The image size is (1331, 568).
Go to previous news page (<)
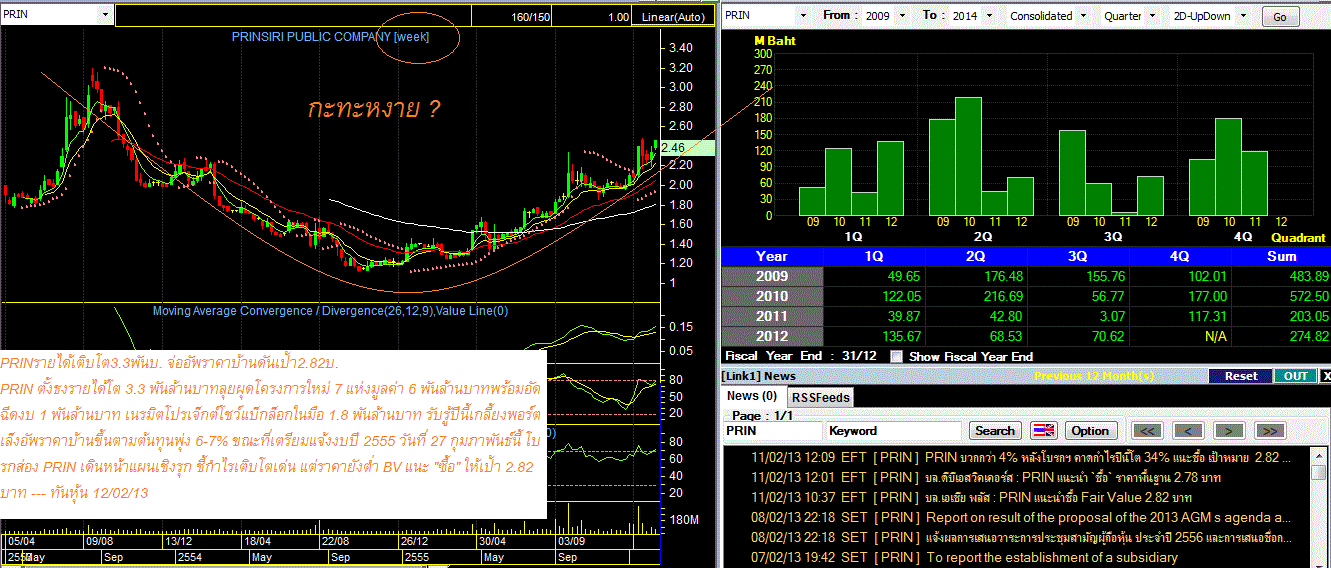(x=1187, y=431)
